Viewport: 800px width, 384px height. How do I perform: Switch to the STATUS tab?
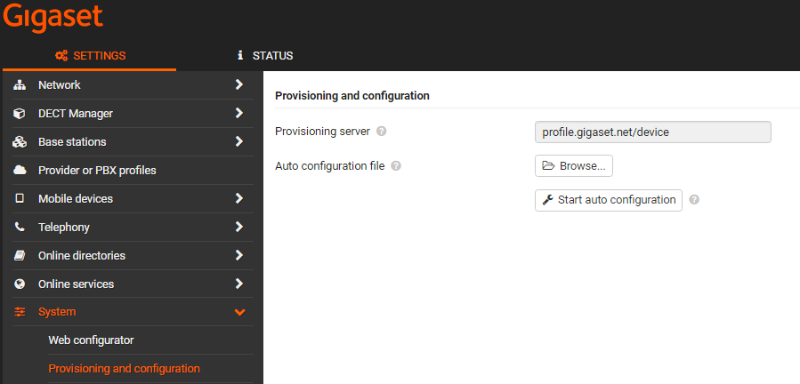click(x=265, y=56)
